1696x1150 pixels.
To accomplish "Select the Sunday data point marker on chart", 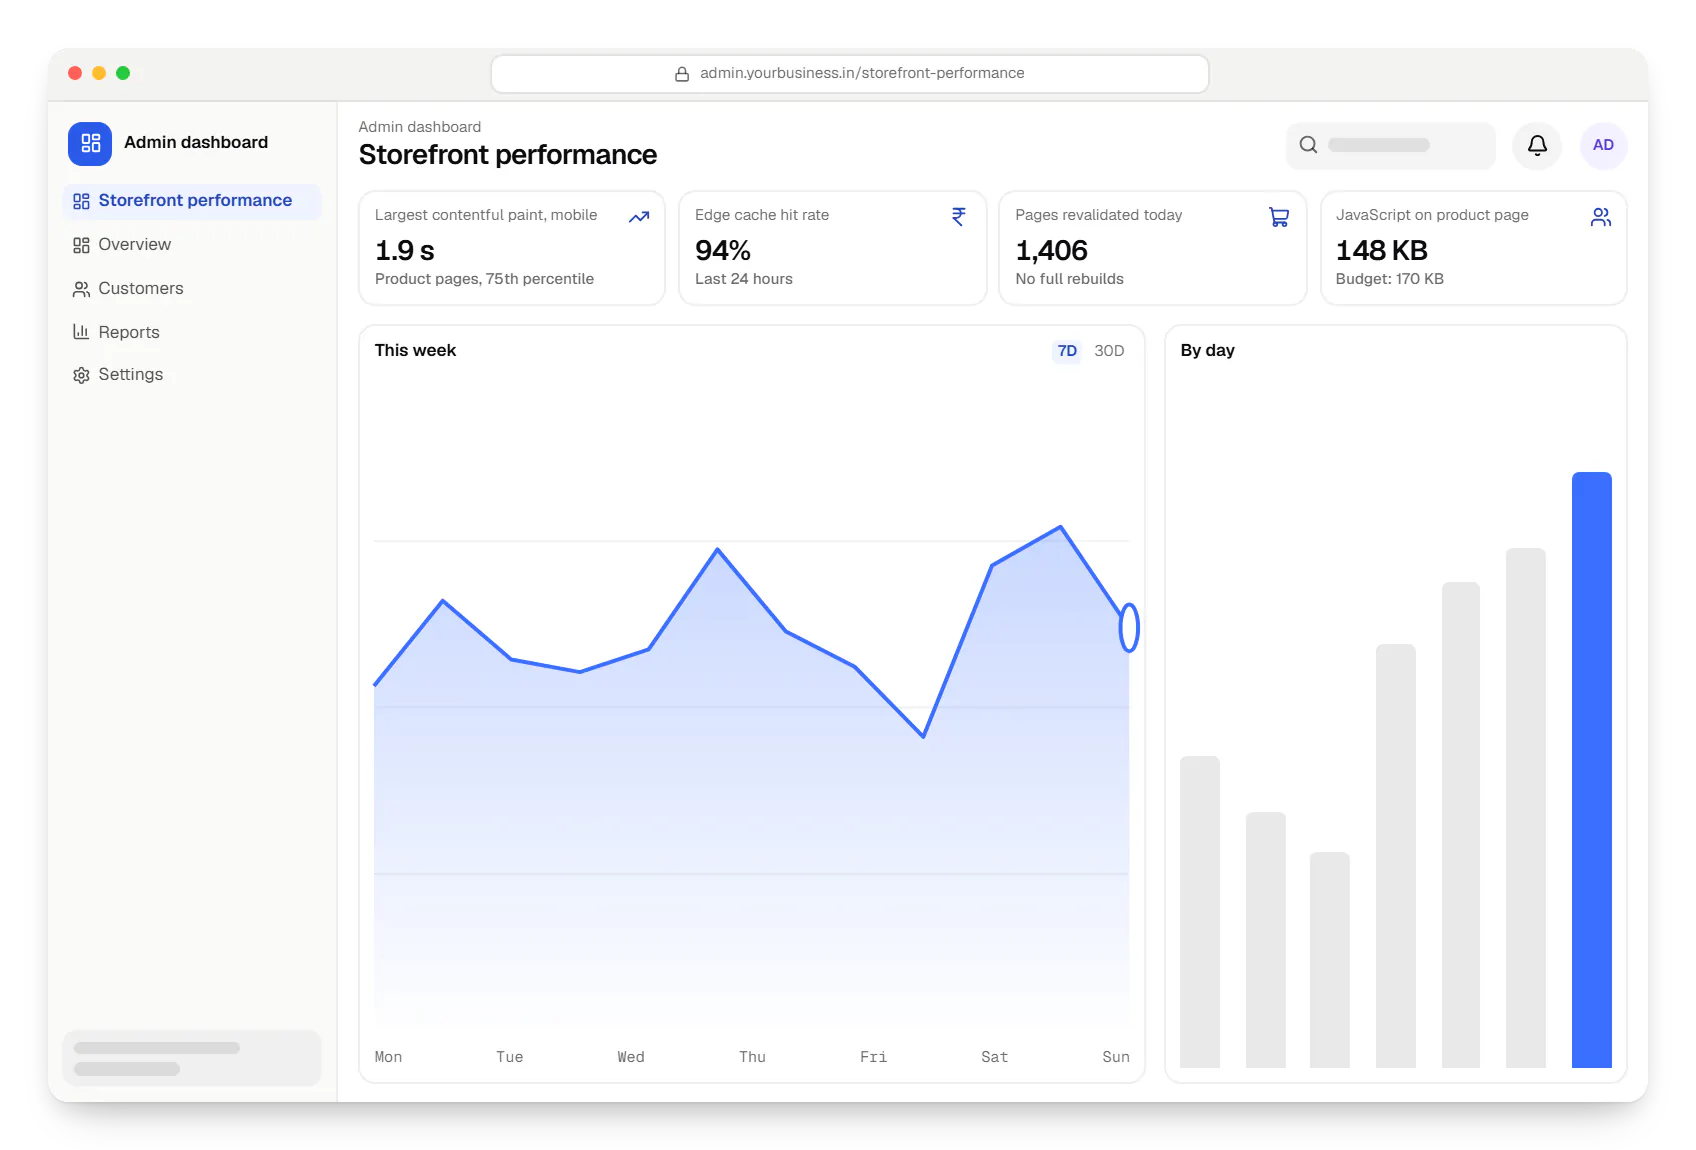I will 1129,628.
